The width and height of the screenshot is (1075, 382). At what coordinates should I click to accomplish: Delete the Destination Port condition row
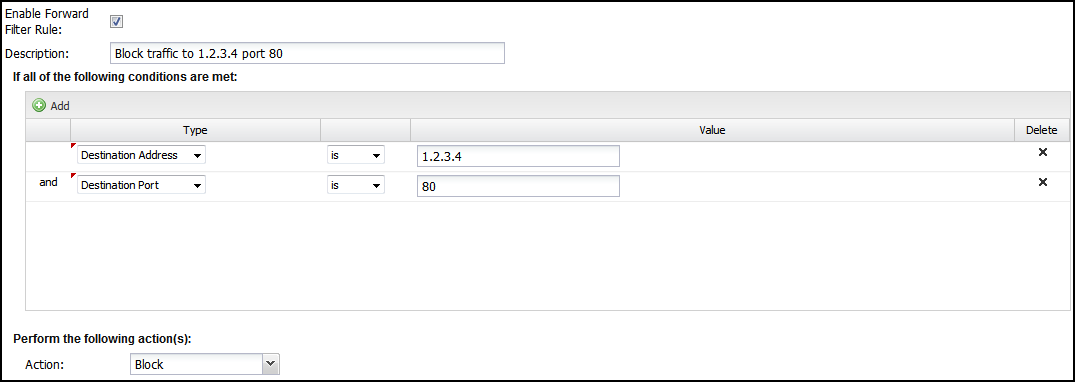[x=1043, y=182]
